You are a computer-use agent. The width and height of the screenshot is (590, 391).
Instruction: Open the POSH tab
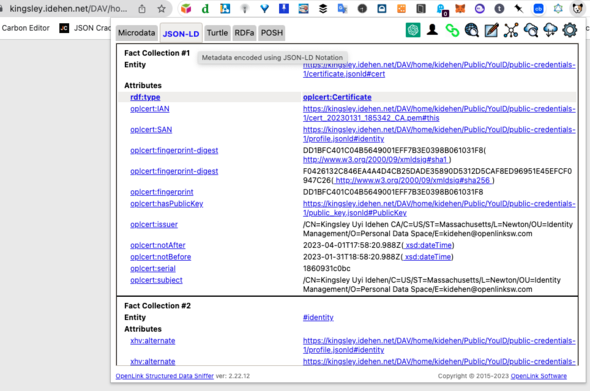pos(272,33)
